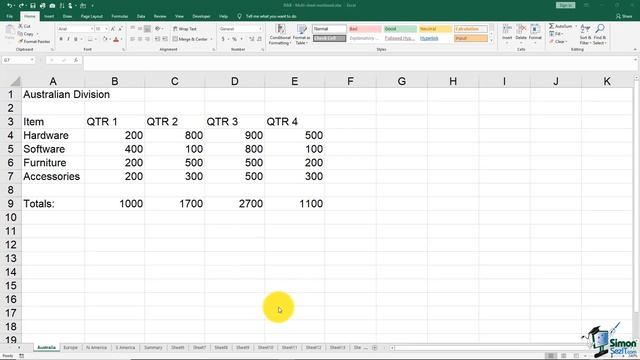Screen dimensions: 640x360
Task: Toggle Underline formatting
Action: pos(76,39)
